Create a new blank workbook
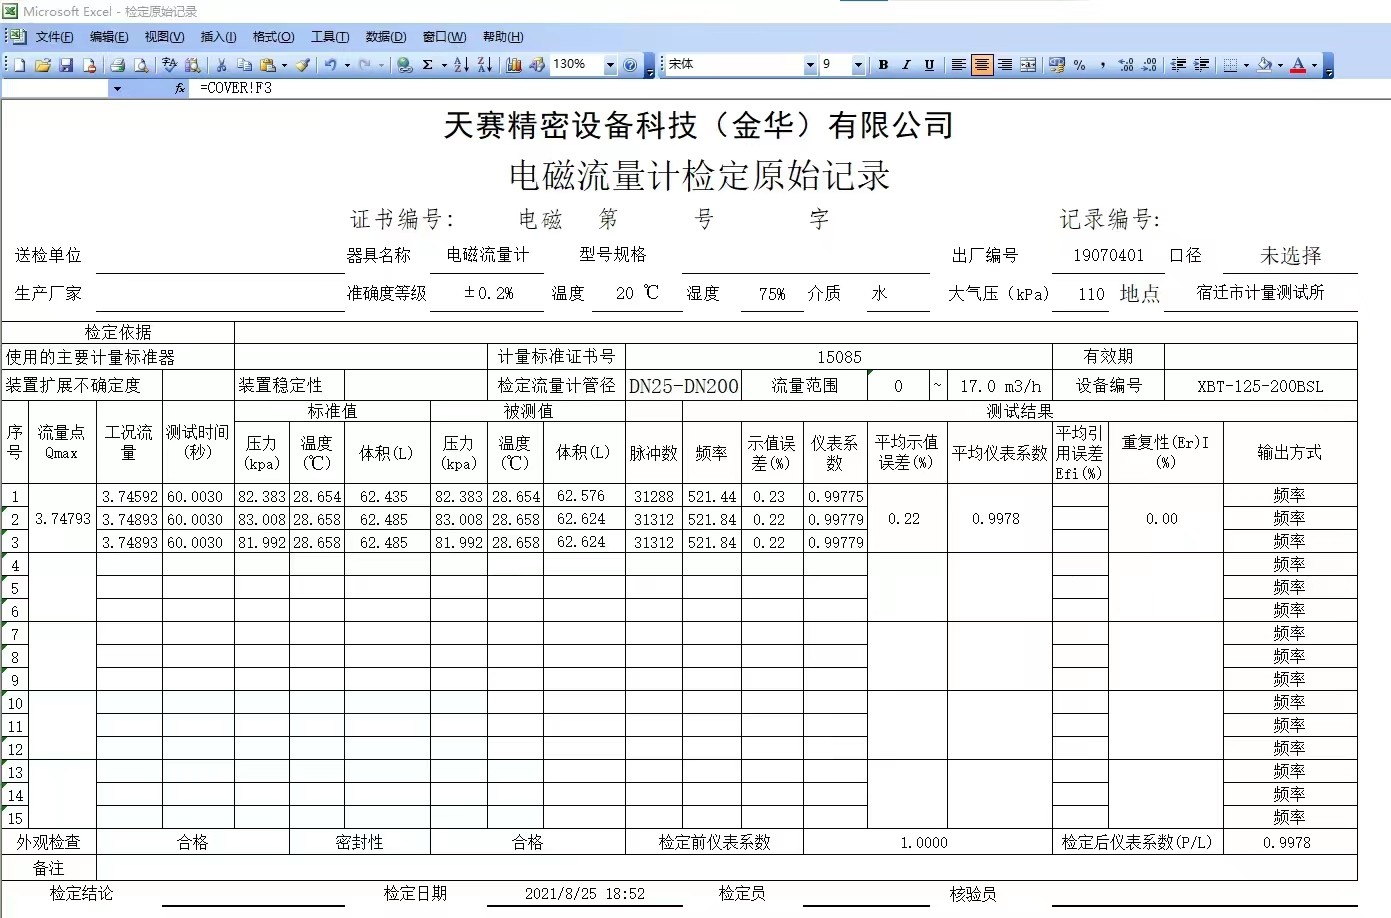 pyautogui.click(x=20, y=65)
